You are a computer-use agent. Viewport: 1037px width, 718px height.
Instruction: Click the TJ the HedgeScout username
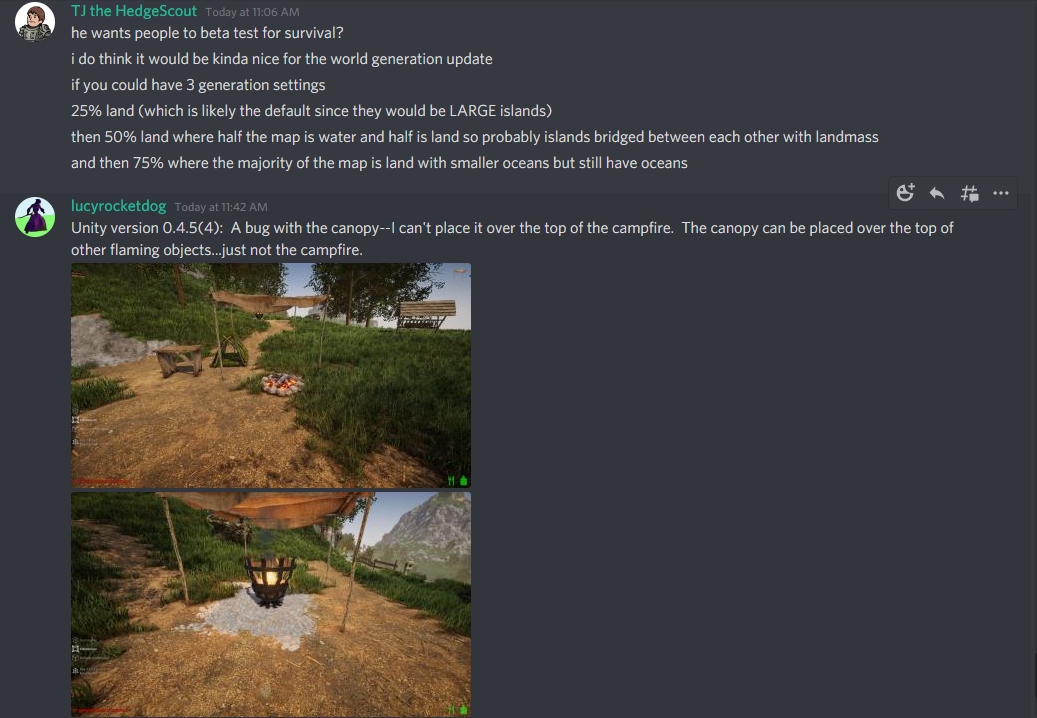[134, 11]
